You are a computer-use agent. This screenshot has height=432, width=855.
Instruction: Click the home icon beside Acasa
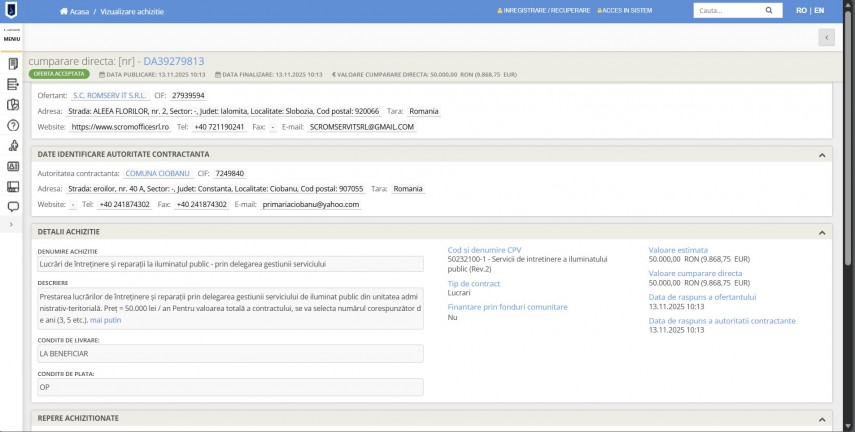point(64,11)
